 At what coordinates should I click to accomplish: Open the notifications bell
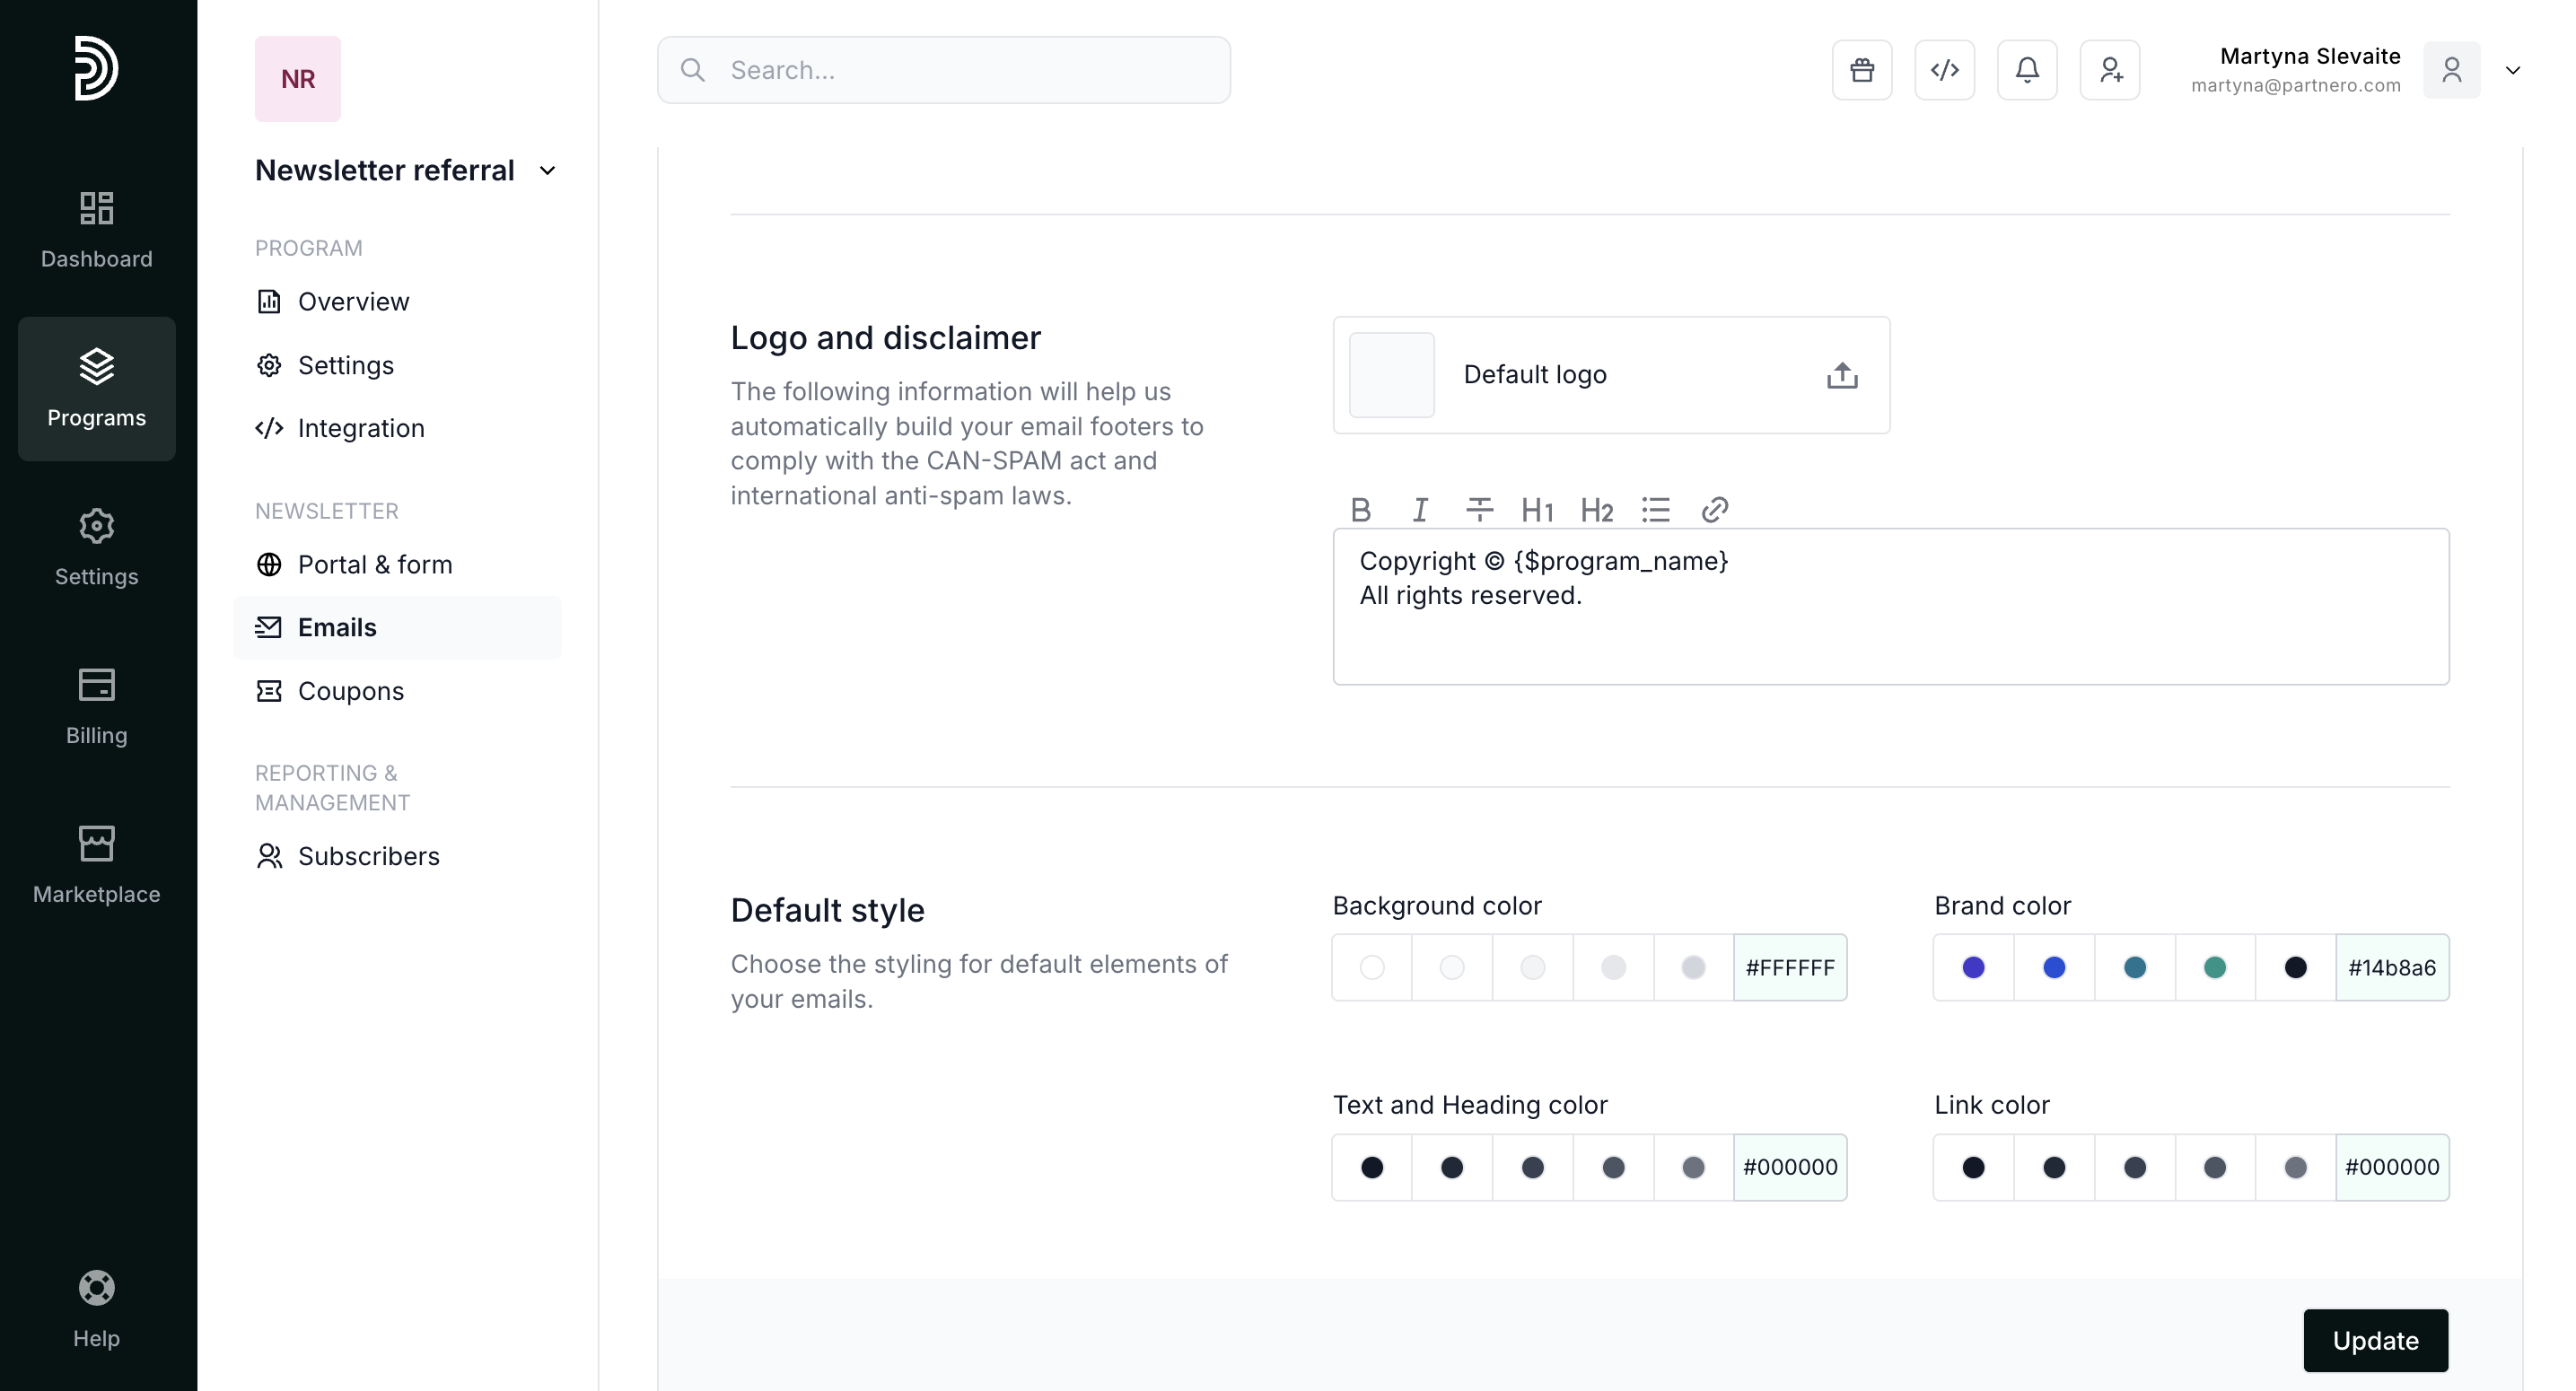click(x=2026, y=70)
